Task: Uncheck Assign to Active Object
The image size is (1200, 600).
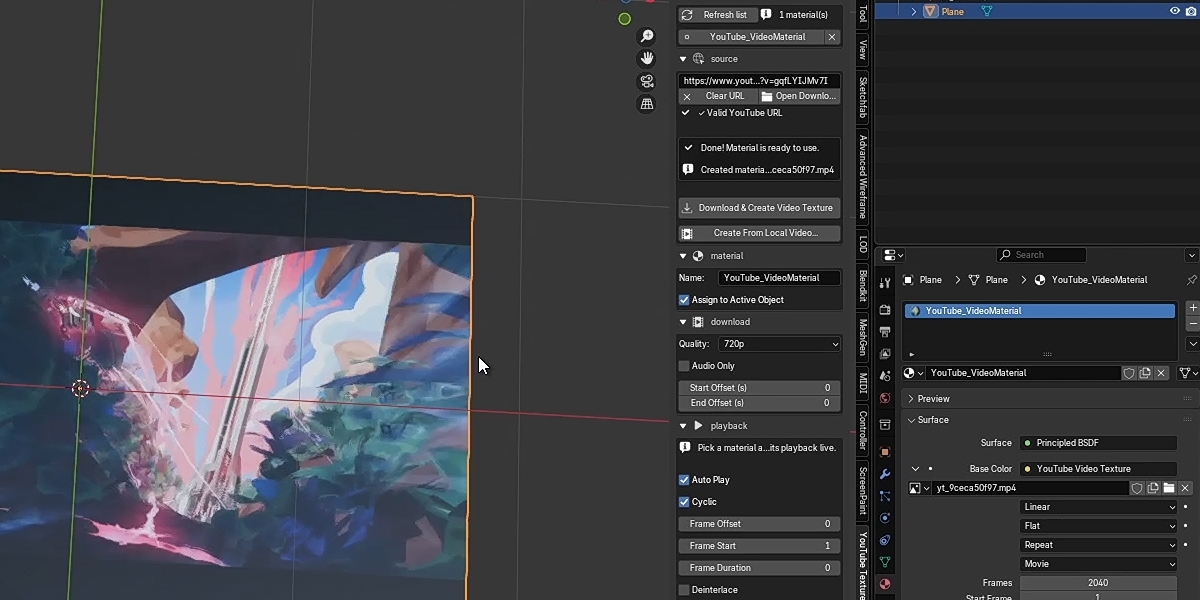Action: point(684,300)
